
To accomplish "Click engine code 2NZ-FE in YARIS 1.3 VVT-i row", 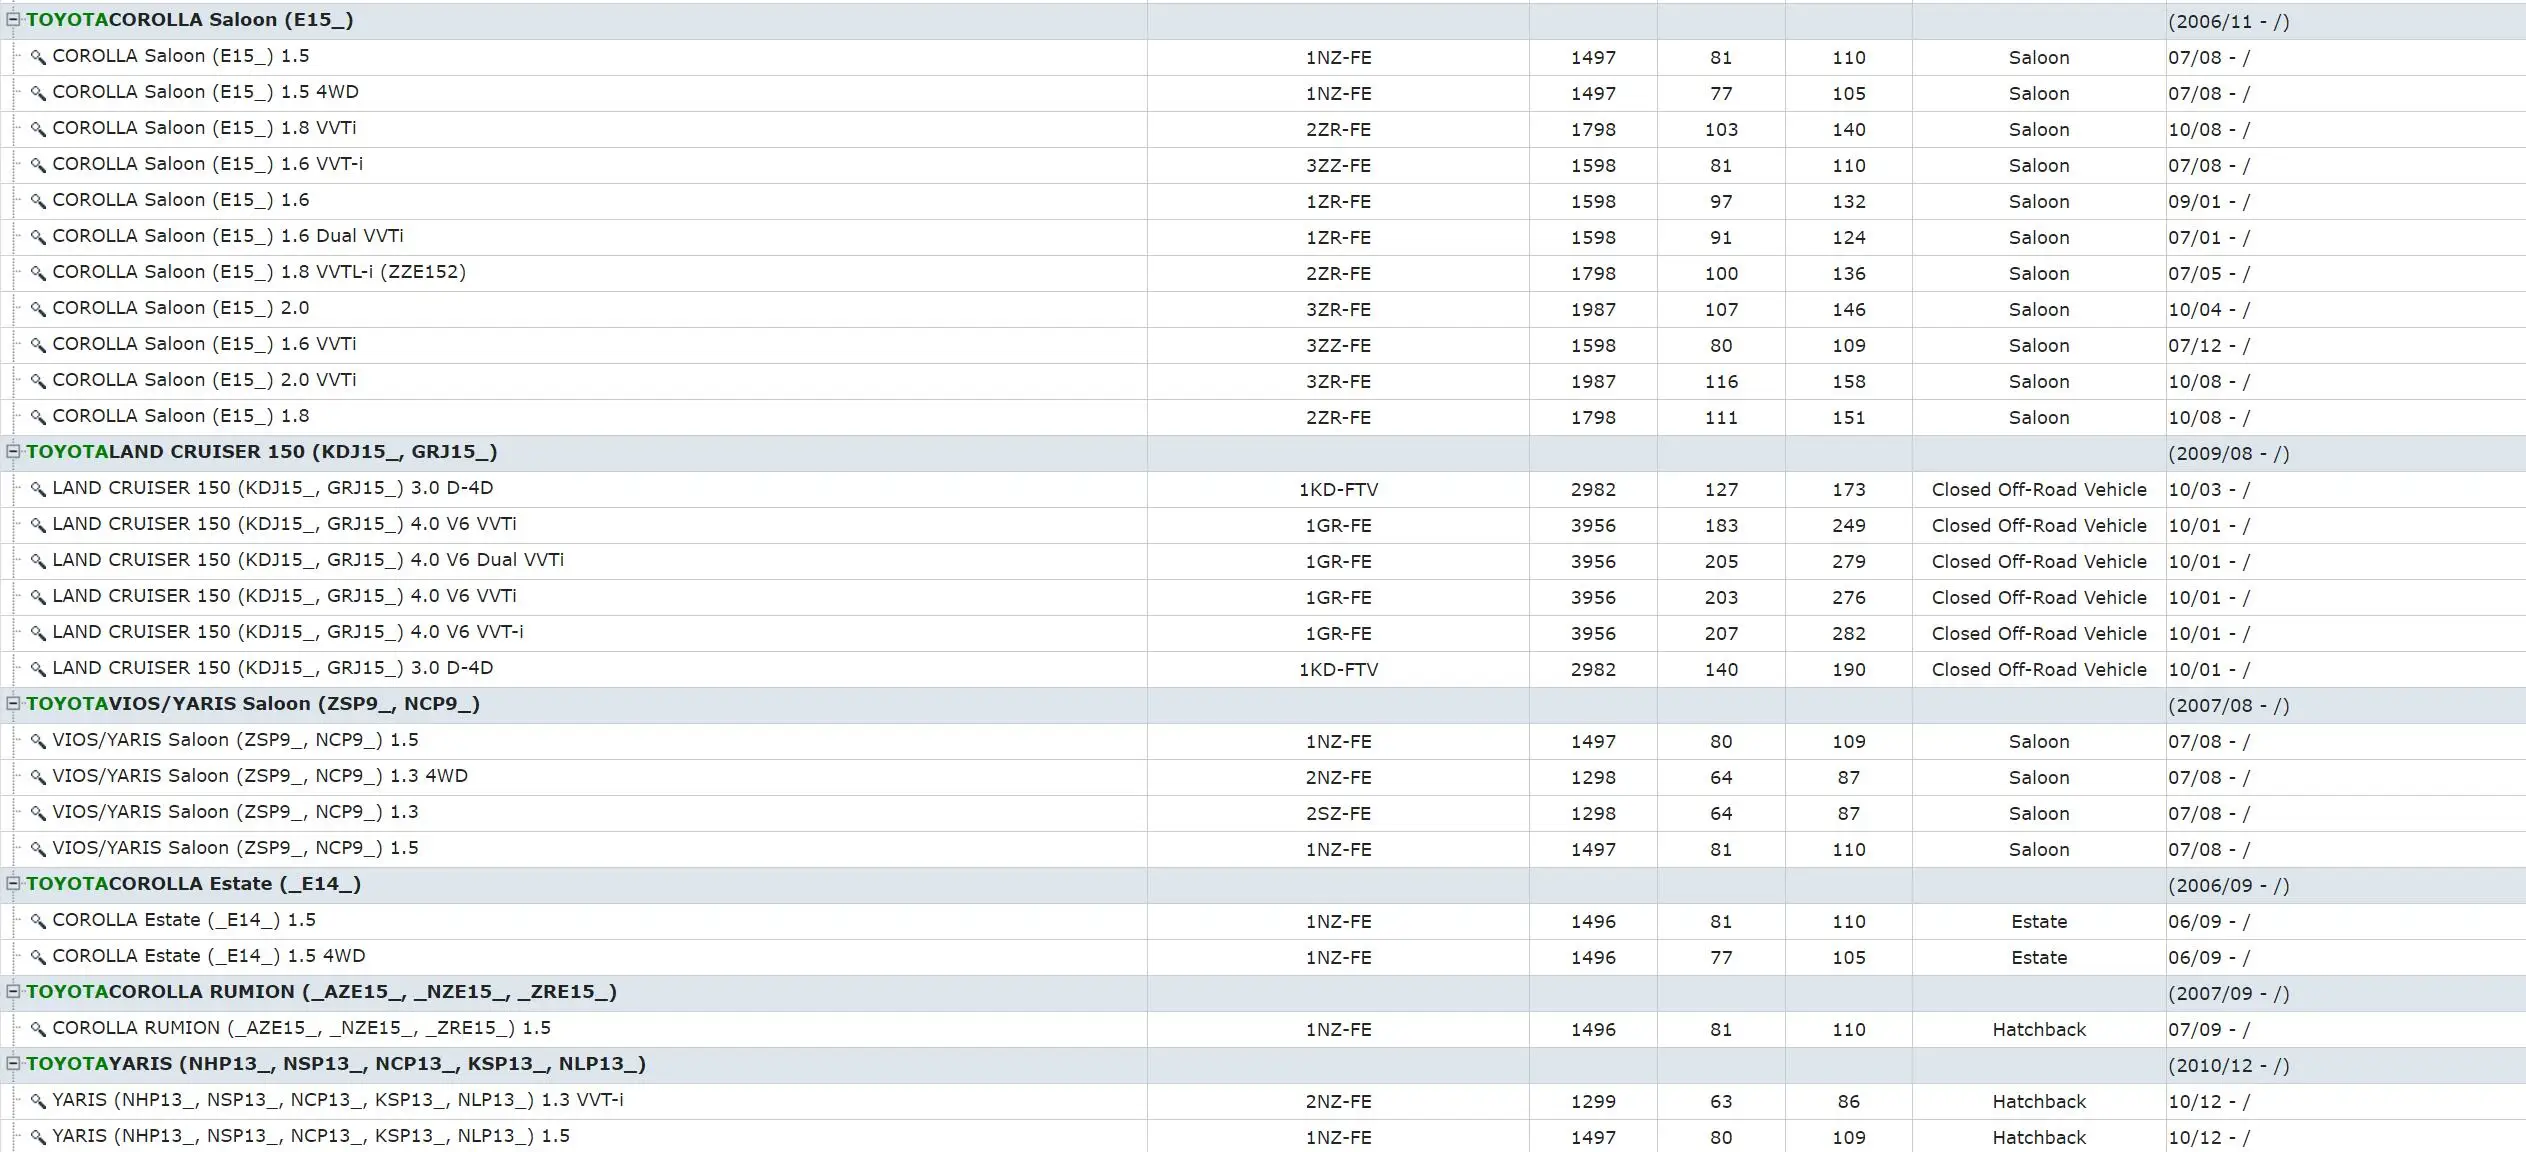I will point(1338,1102).
